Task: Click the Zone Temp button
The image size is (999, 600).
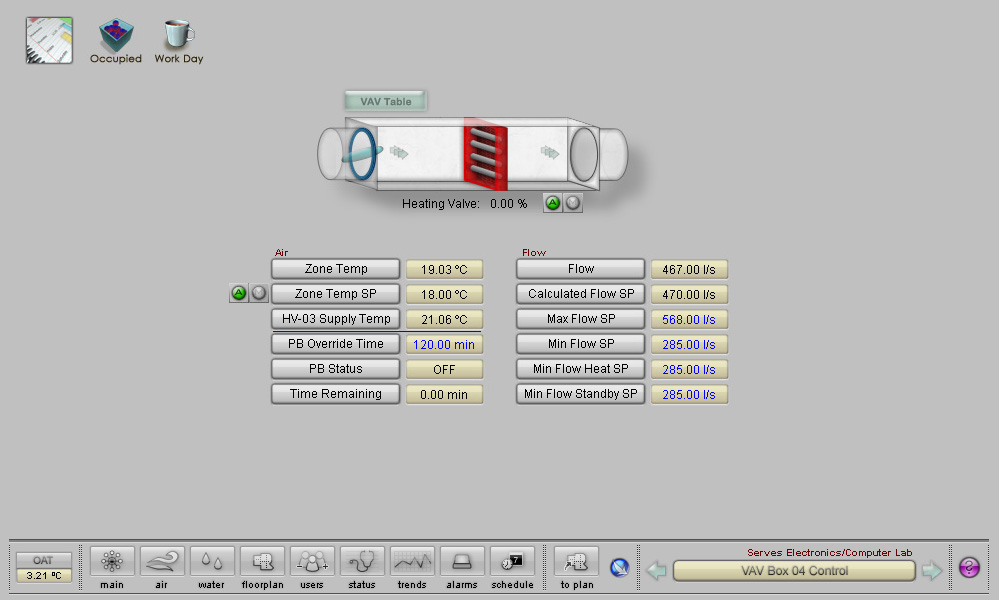Action: coord(336,269)
